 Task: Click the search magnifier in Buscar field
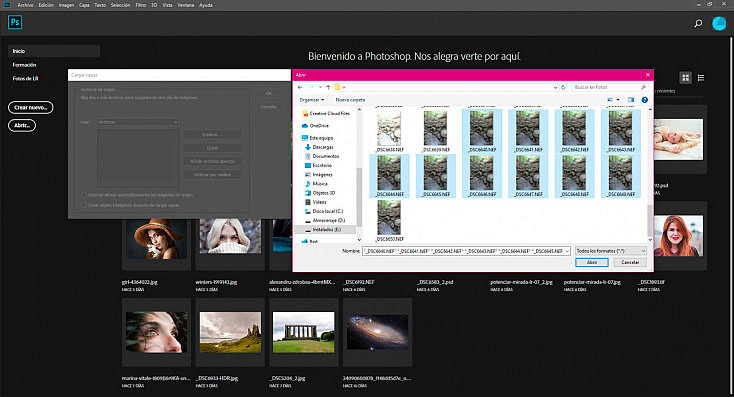643,87
